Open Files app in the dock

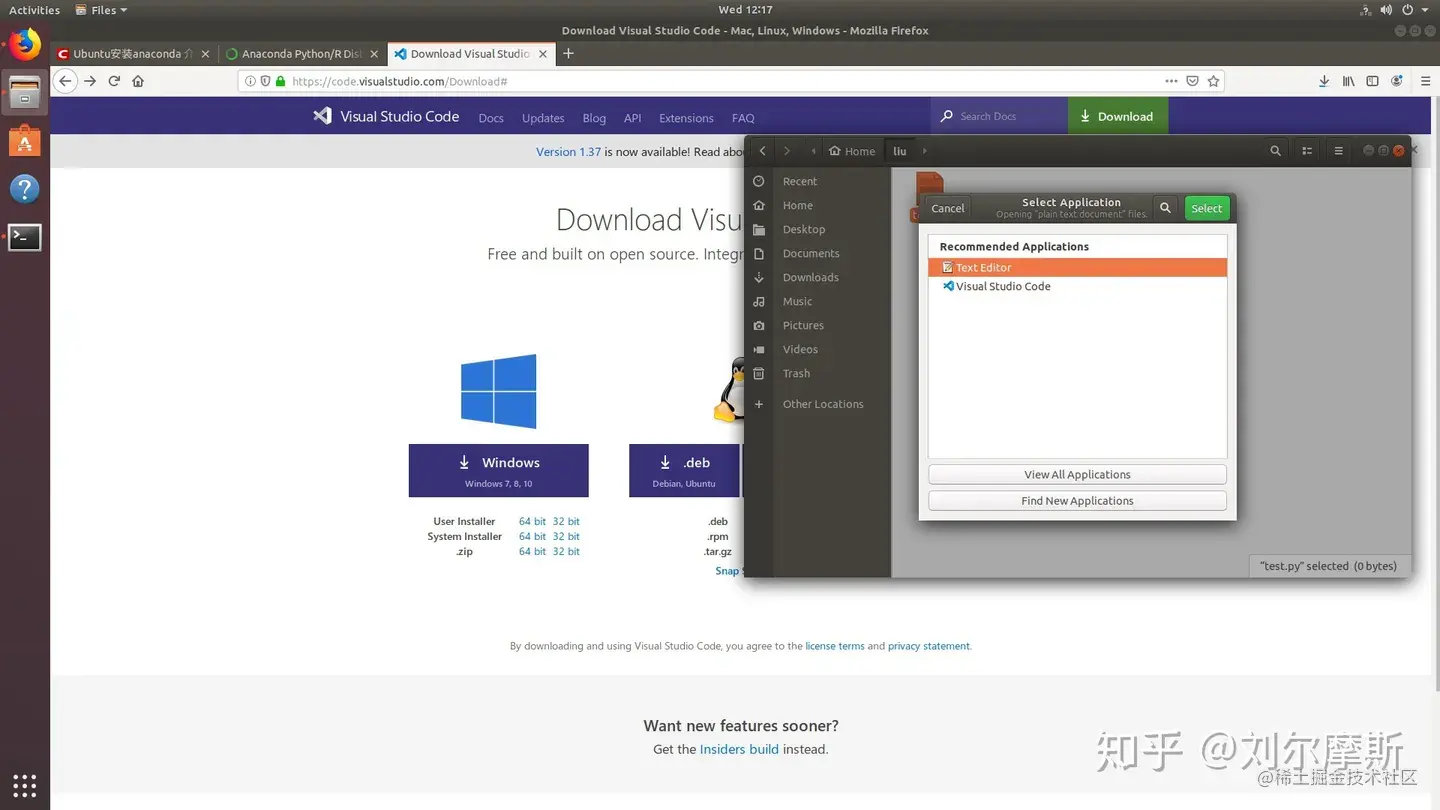tap(25, 93)
